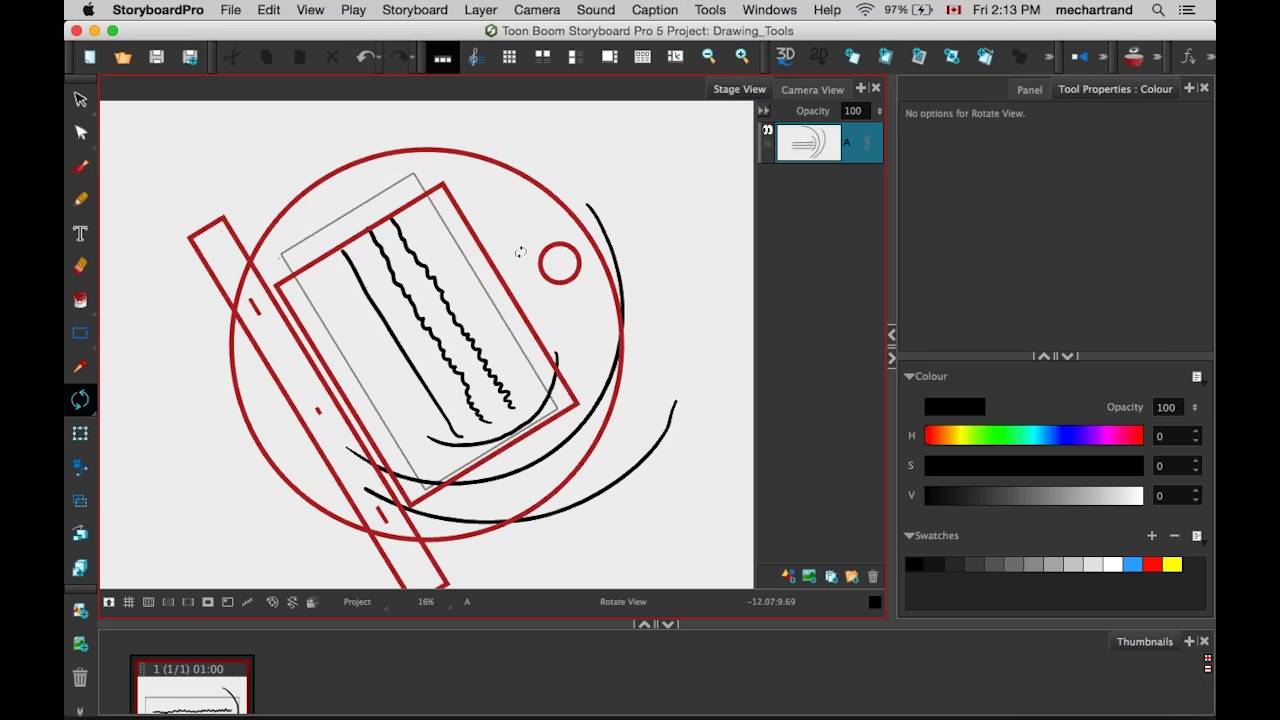Select the Eraser tool
1280x720 pixels.
tap(80, 266)
